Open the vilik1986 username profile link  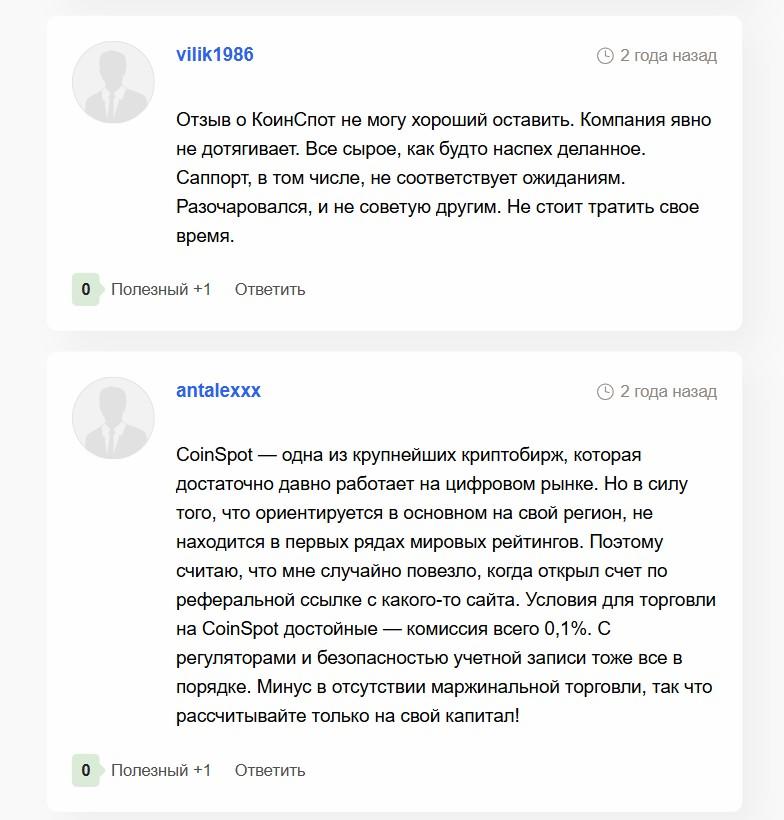point(215,55)
